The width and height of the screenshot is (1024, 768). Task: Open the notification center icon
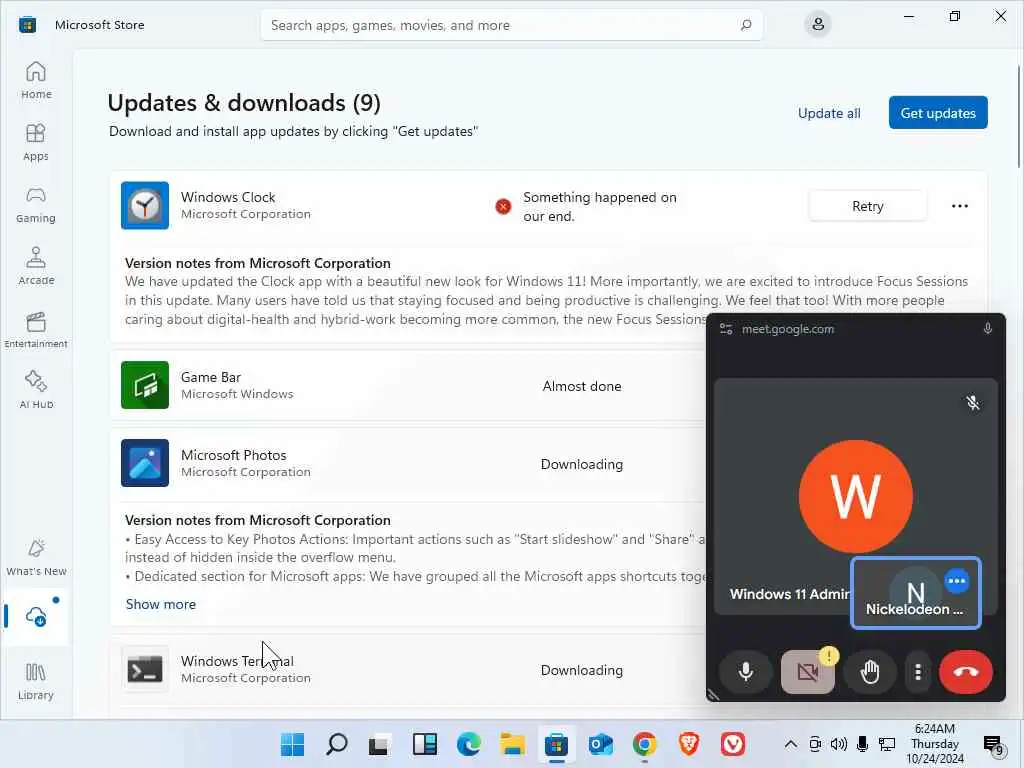993,744
